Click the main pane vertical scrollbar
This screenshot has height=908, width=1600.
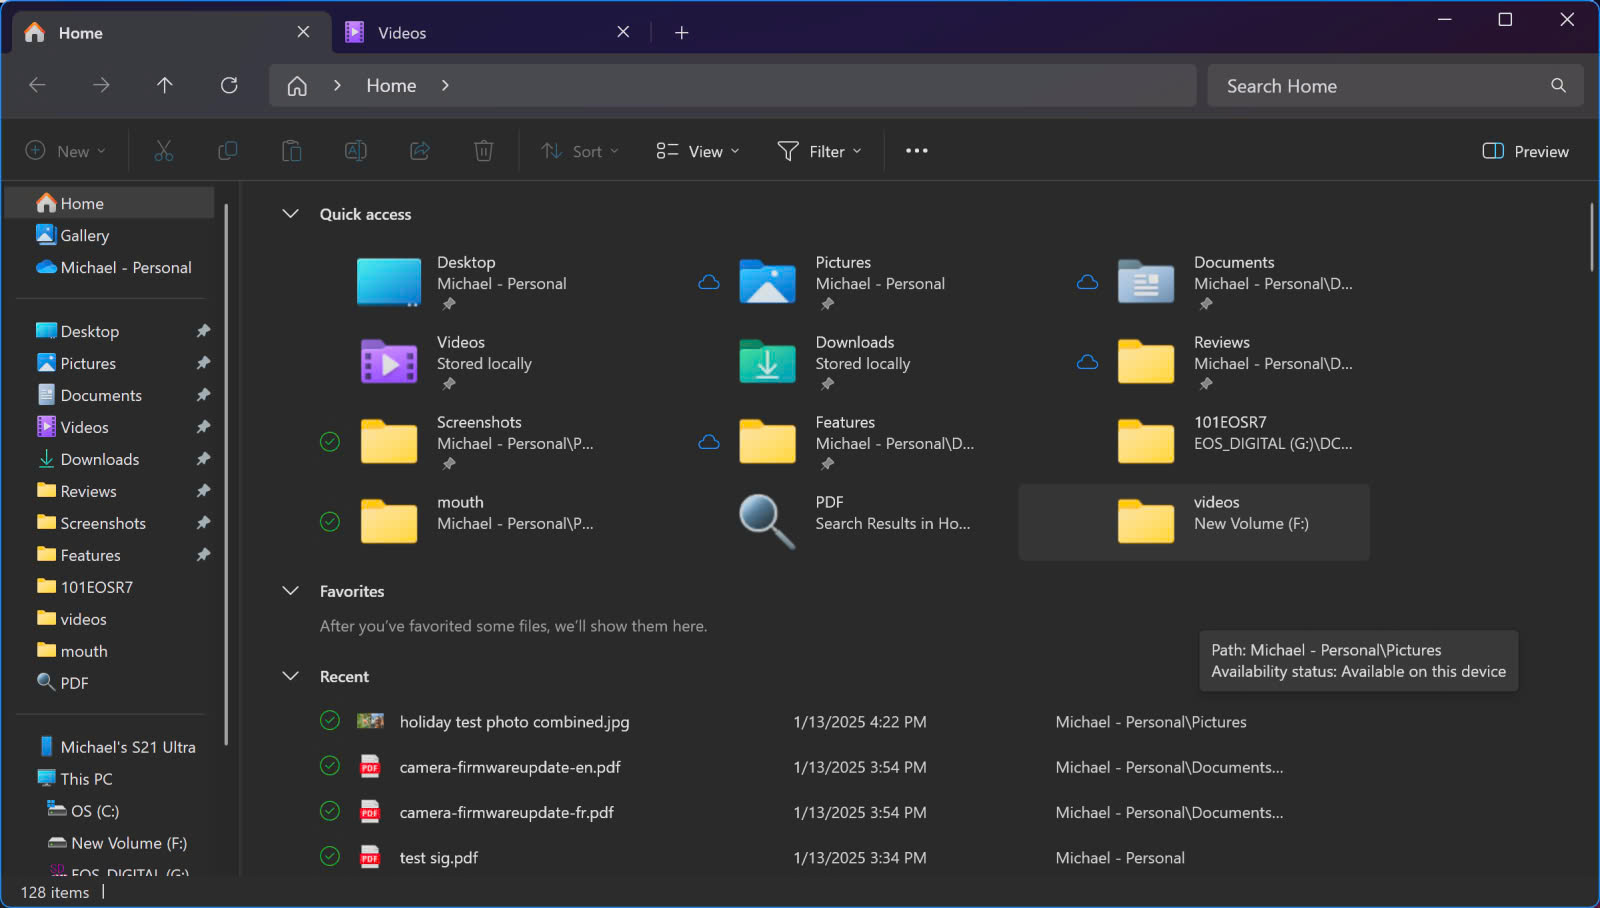[1591, 237]
